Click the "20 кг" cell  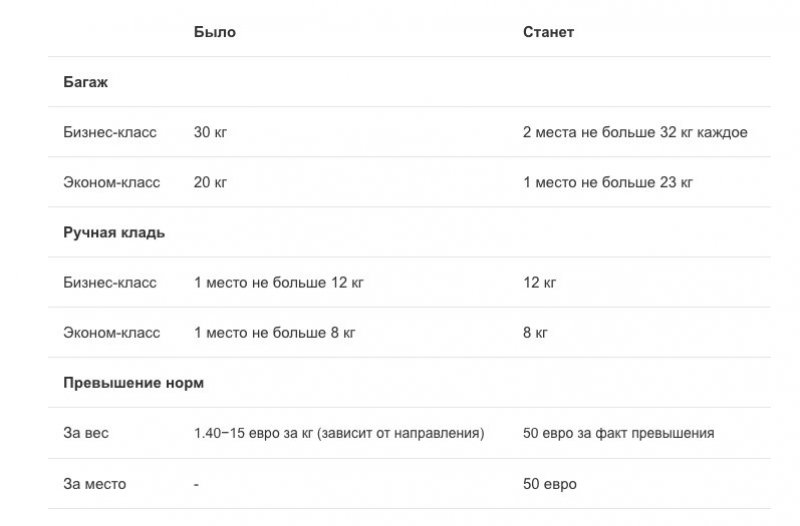tap(210, 182)
